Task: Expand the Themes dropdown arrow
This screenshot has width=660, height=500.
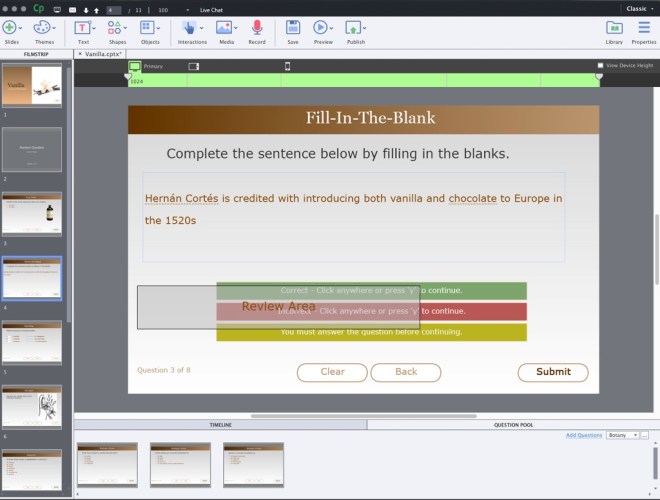Action: [x=54, y=28]
